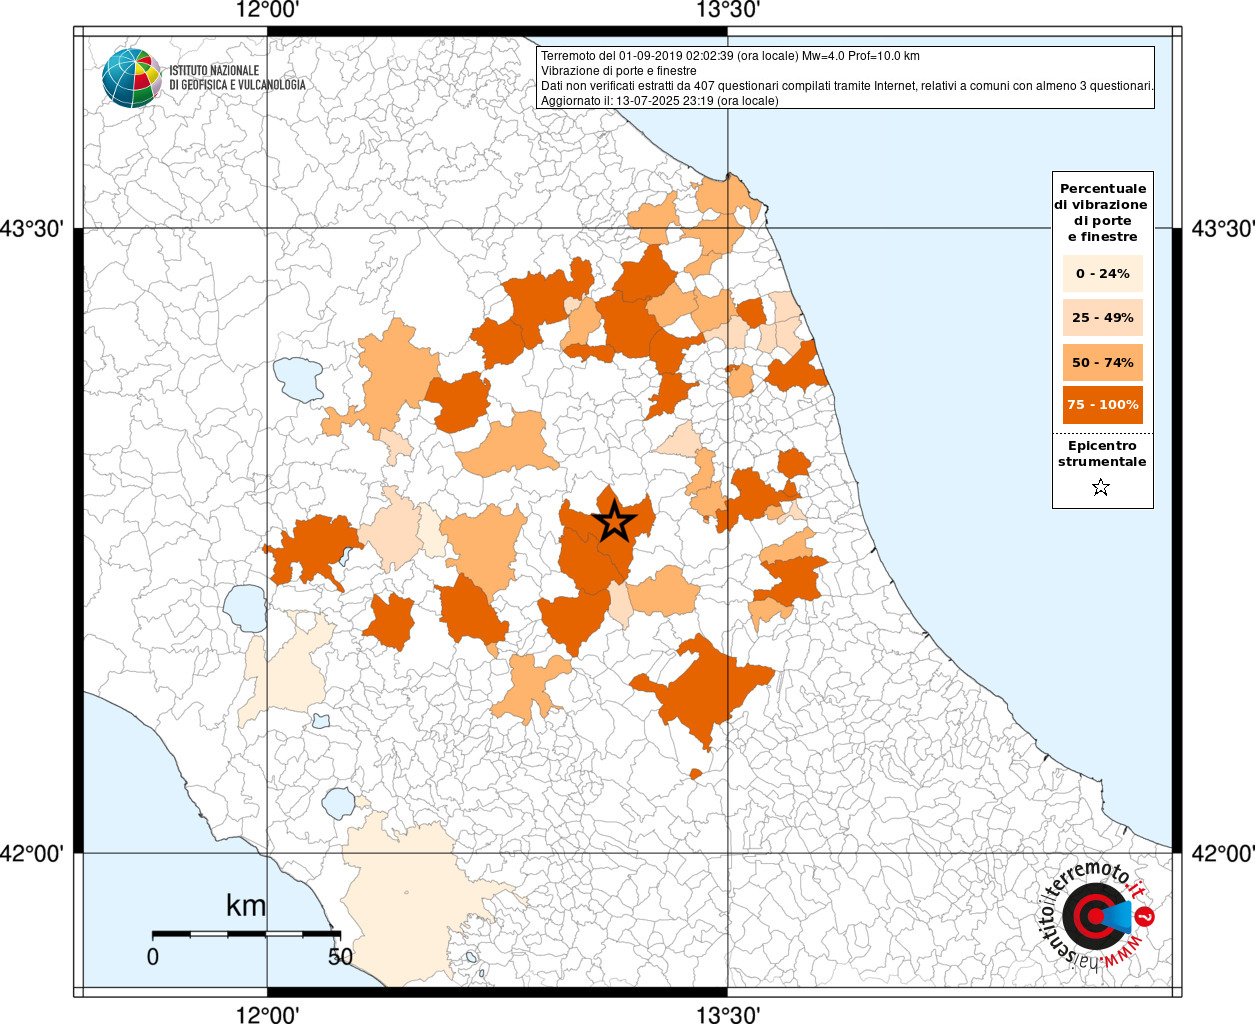Image resolution: width=1255 pixels, height=1024 pixels.
Task: Click the left 43°30' latitude label
Action: click(x=32, y=228)
